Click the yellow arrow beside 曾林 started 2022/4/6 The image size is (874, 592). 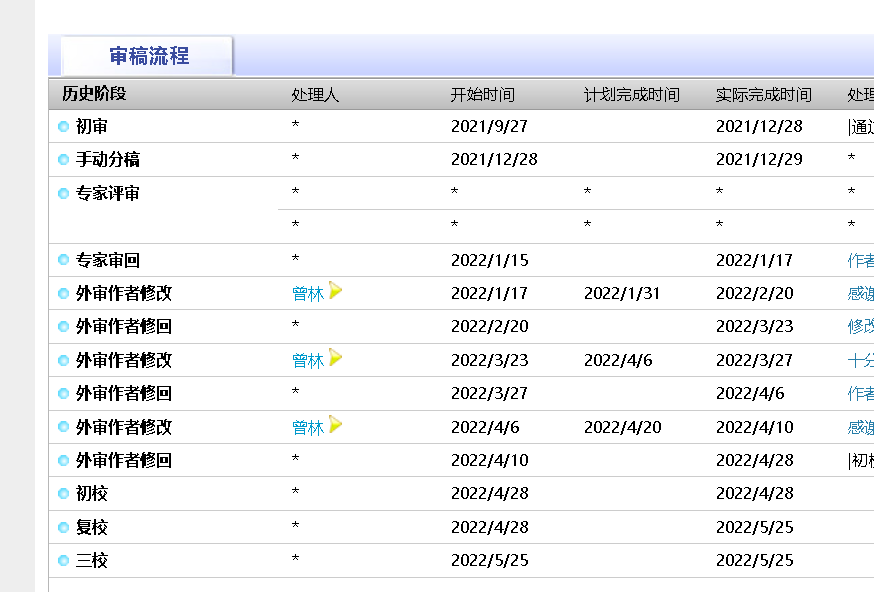click(336, 425)
